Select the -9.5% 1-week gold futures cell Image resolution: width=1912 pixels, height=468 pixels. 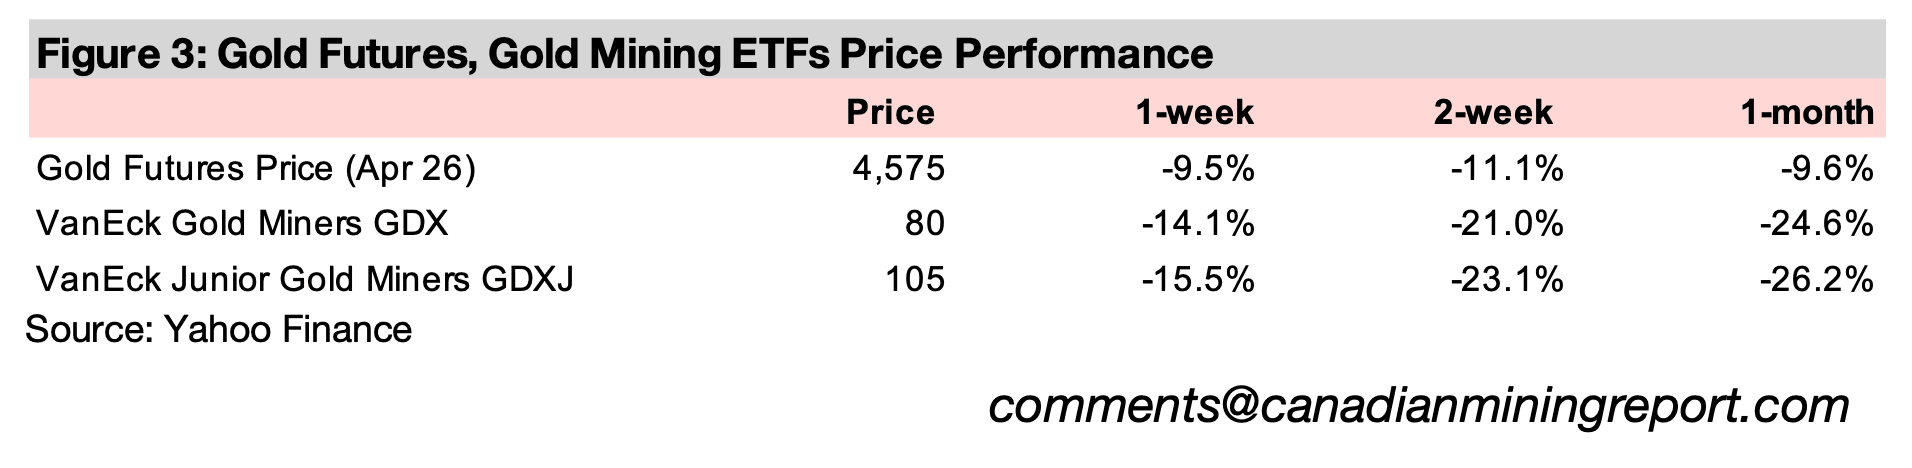pos(1207,169)
